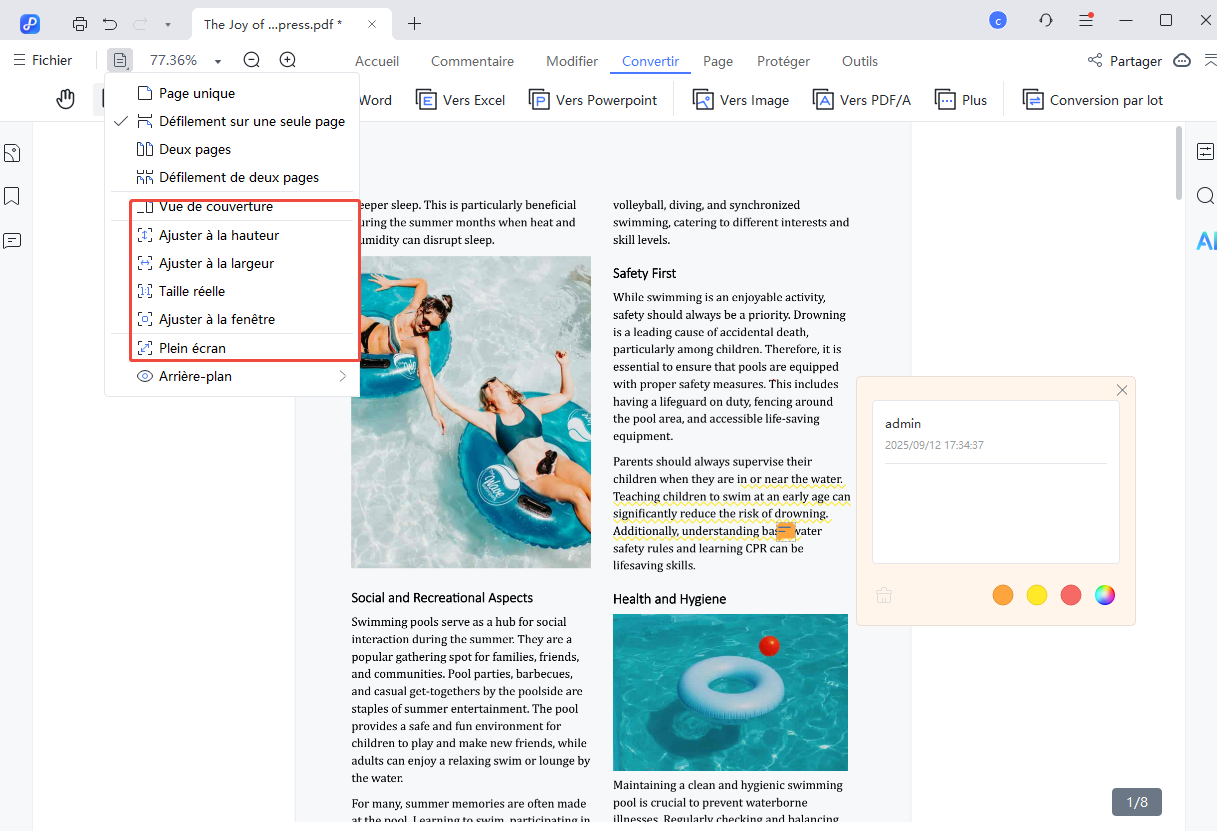The height and width of the screenshot is (831, 1217).
Task: Select Défilement sur une seule page option
Action: pyautogui.click(x=251, y=121)
